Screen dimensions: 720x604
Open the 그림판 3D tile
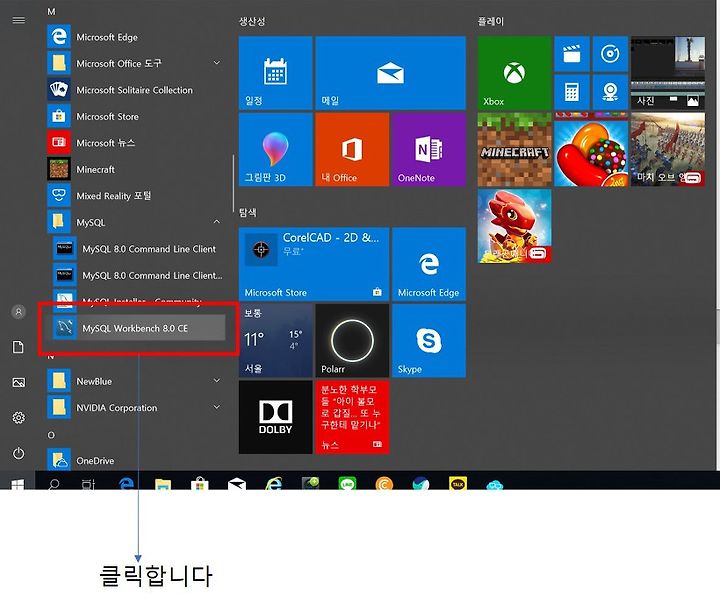[x=276, y=149]
